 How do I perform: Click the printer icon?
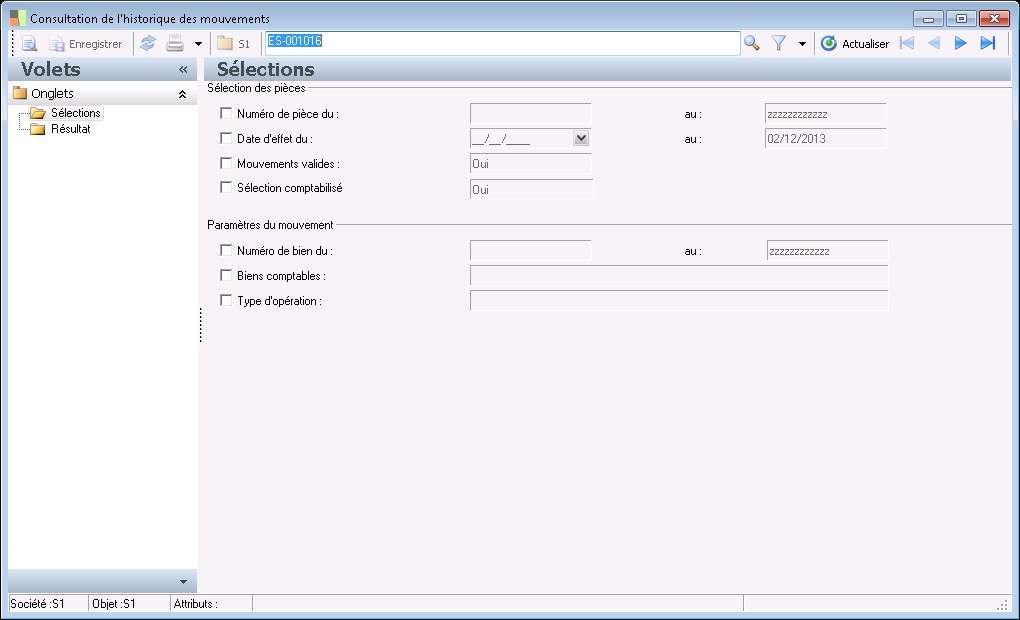point(175,43)
